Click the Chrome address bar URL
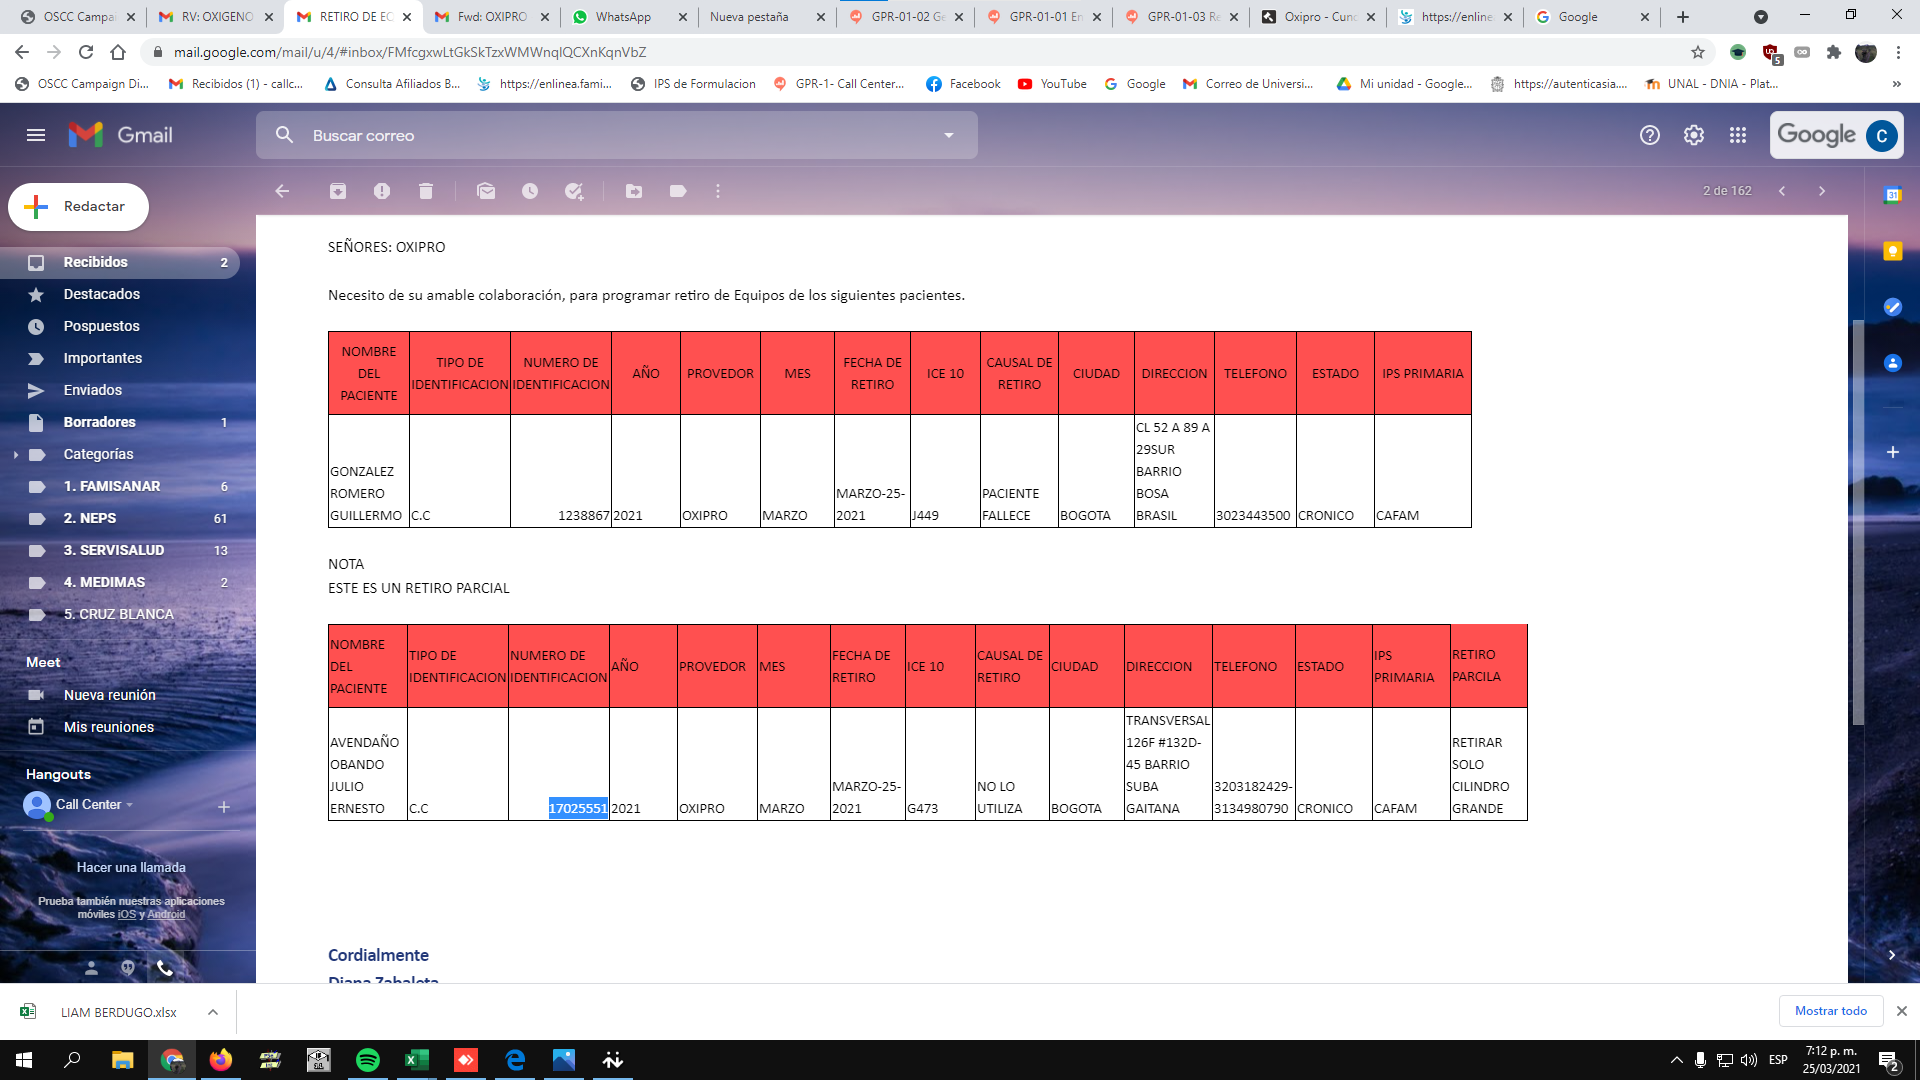The height and width of the screenshot is (1080, 1920). tap(410, 52)
